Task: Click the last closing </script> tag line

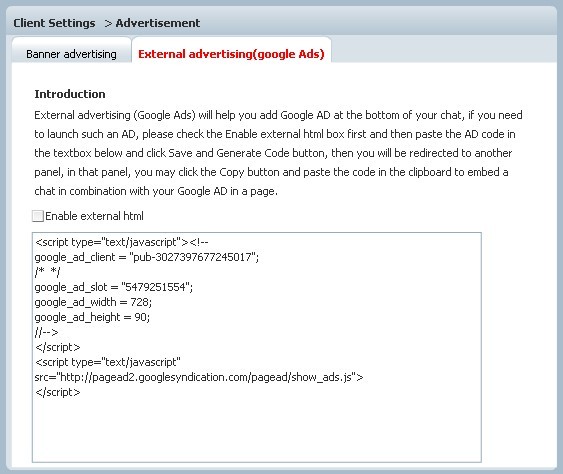Action: (x=57, y=392)
